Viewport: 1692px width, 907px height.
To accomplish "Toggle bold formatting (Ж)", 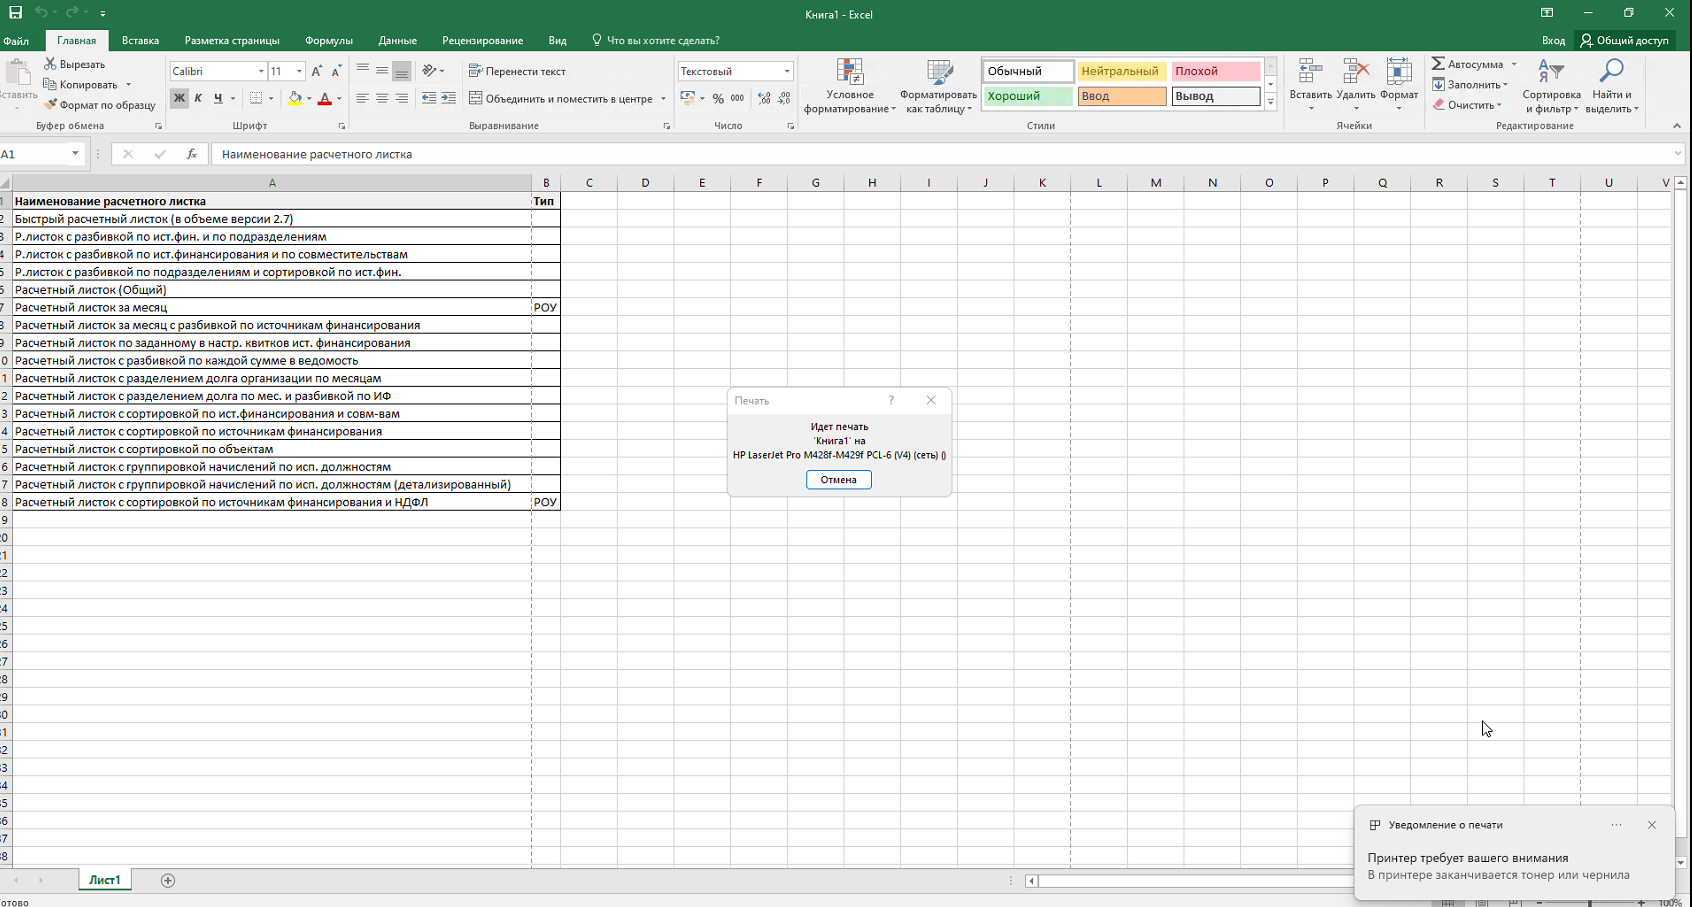I will click(x=179, y=98).
